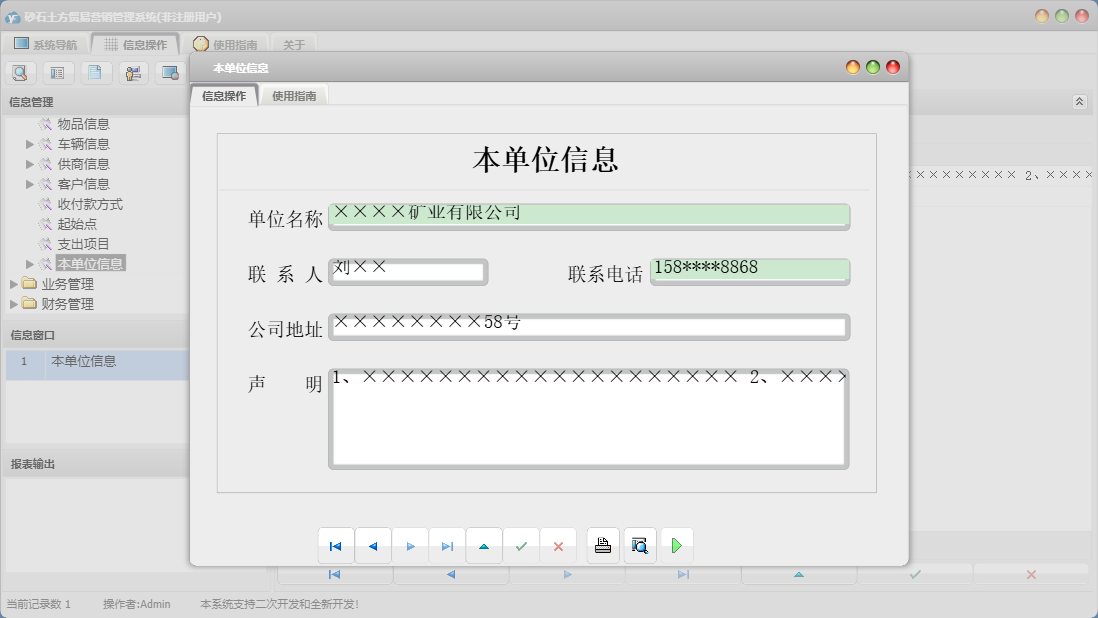This screenshot has height=618, width=1098.
Task: Click the green run arrow in the navigator
Action: click(x=677, y=545)
